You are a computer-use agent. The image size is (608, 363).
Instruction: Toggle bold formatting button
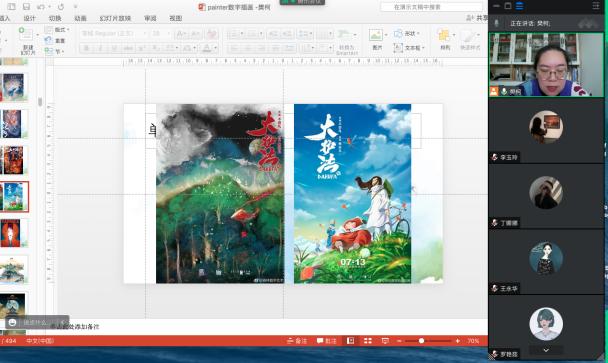[87, 48]
